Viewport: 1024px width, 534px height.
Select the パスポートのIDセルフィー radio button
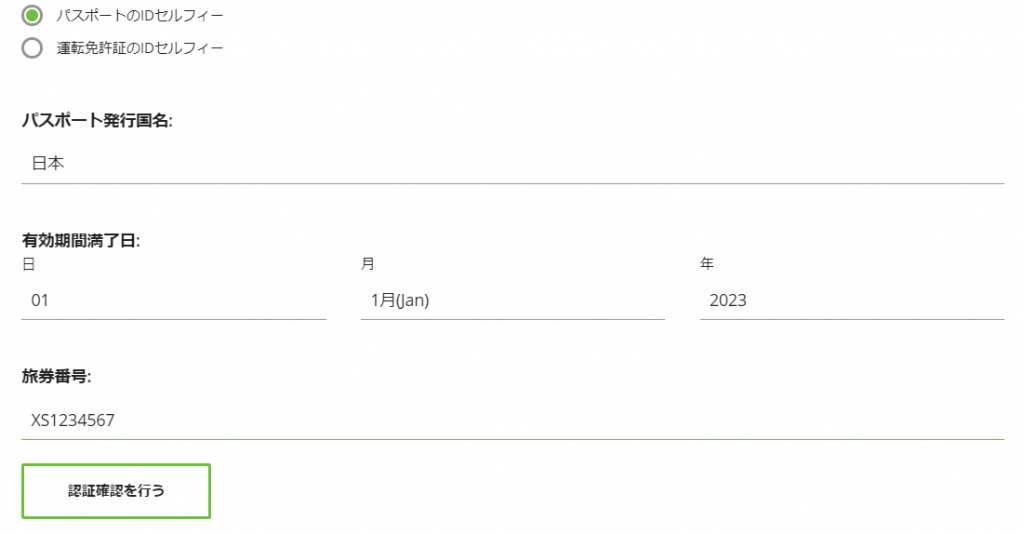tap(33, 16)
